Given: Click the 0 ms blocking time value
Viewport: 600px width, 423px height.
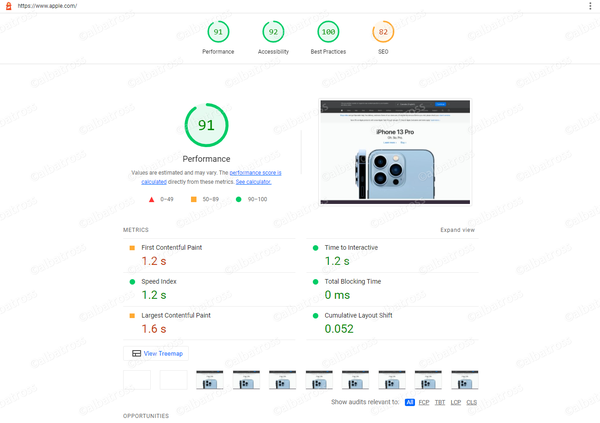Looking at the screenshot, I should click(337, 295).
